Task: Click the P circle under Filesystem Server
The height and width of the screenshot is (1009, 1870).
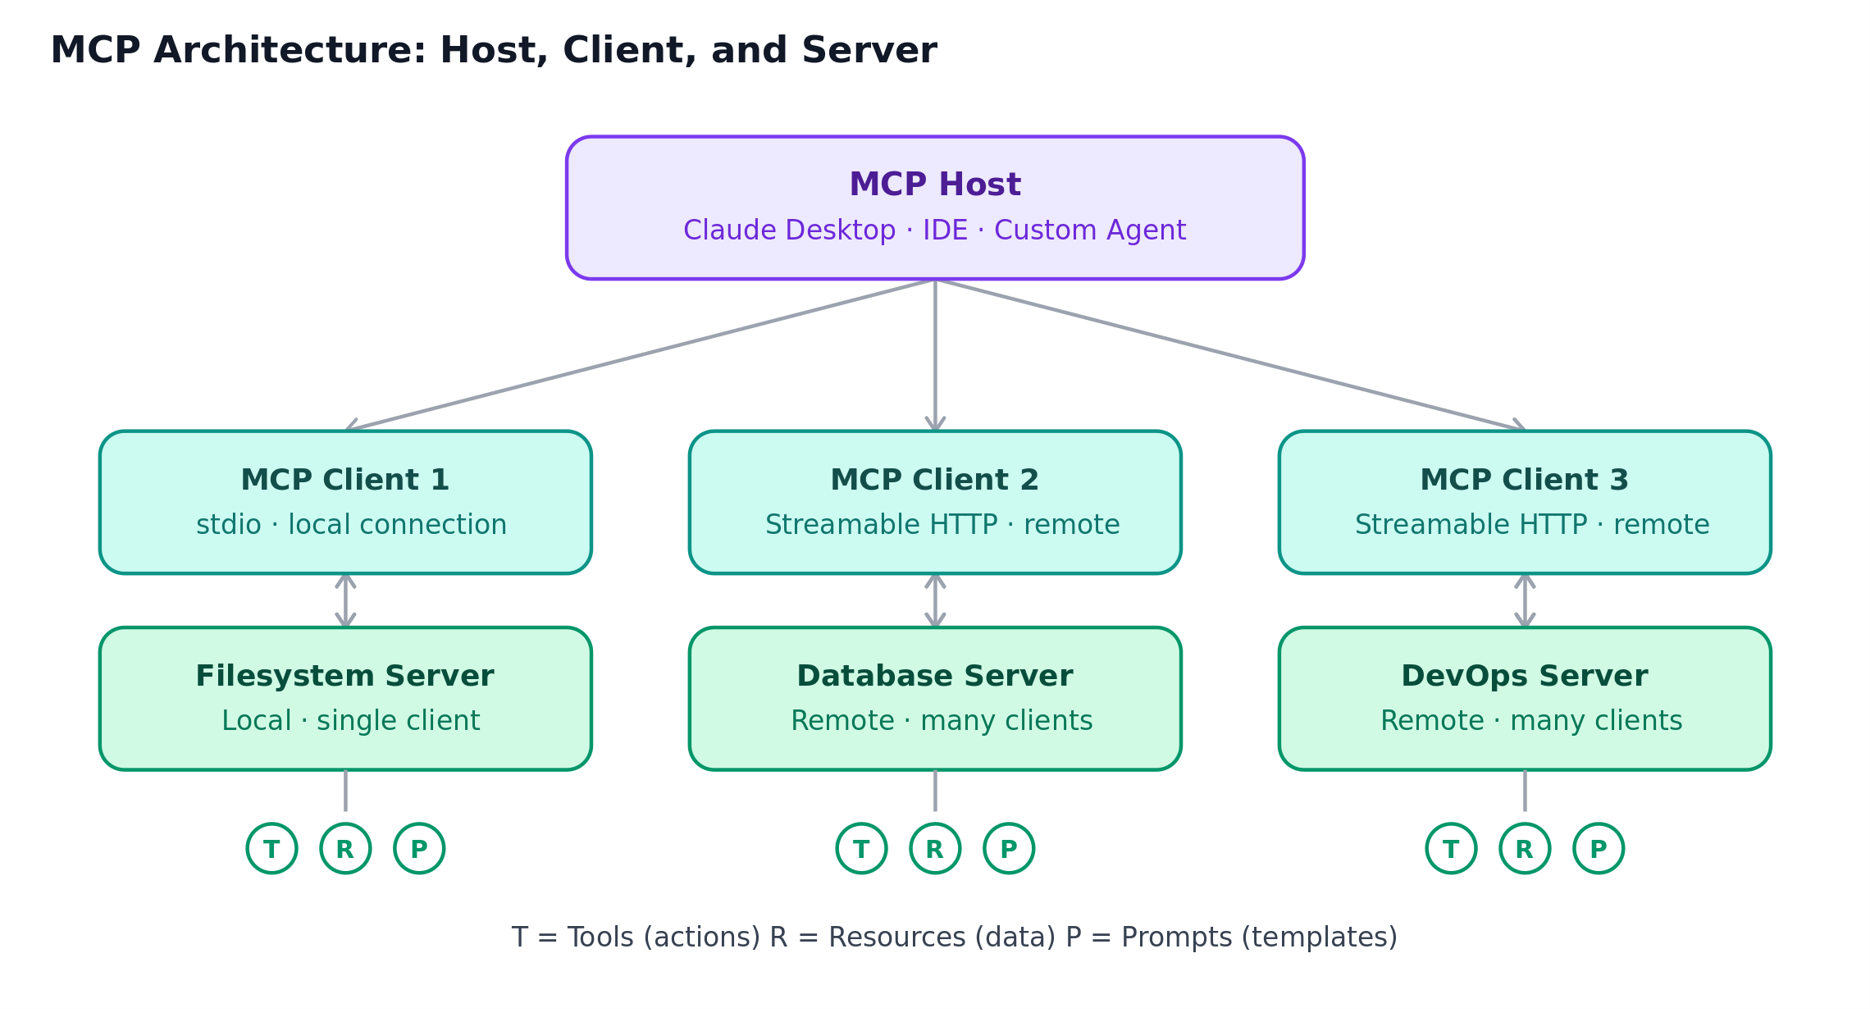Action: pyautogui.click(x=419, y=848)
